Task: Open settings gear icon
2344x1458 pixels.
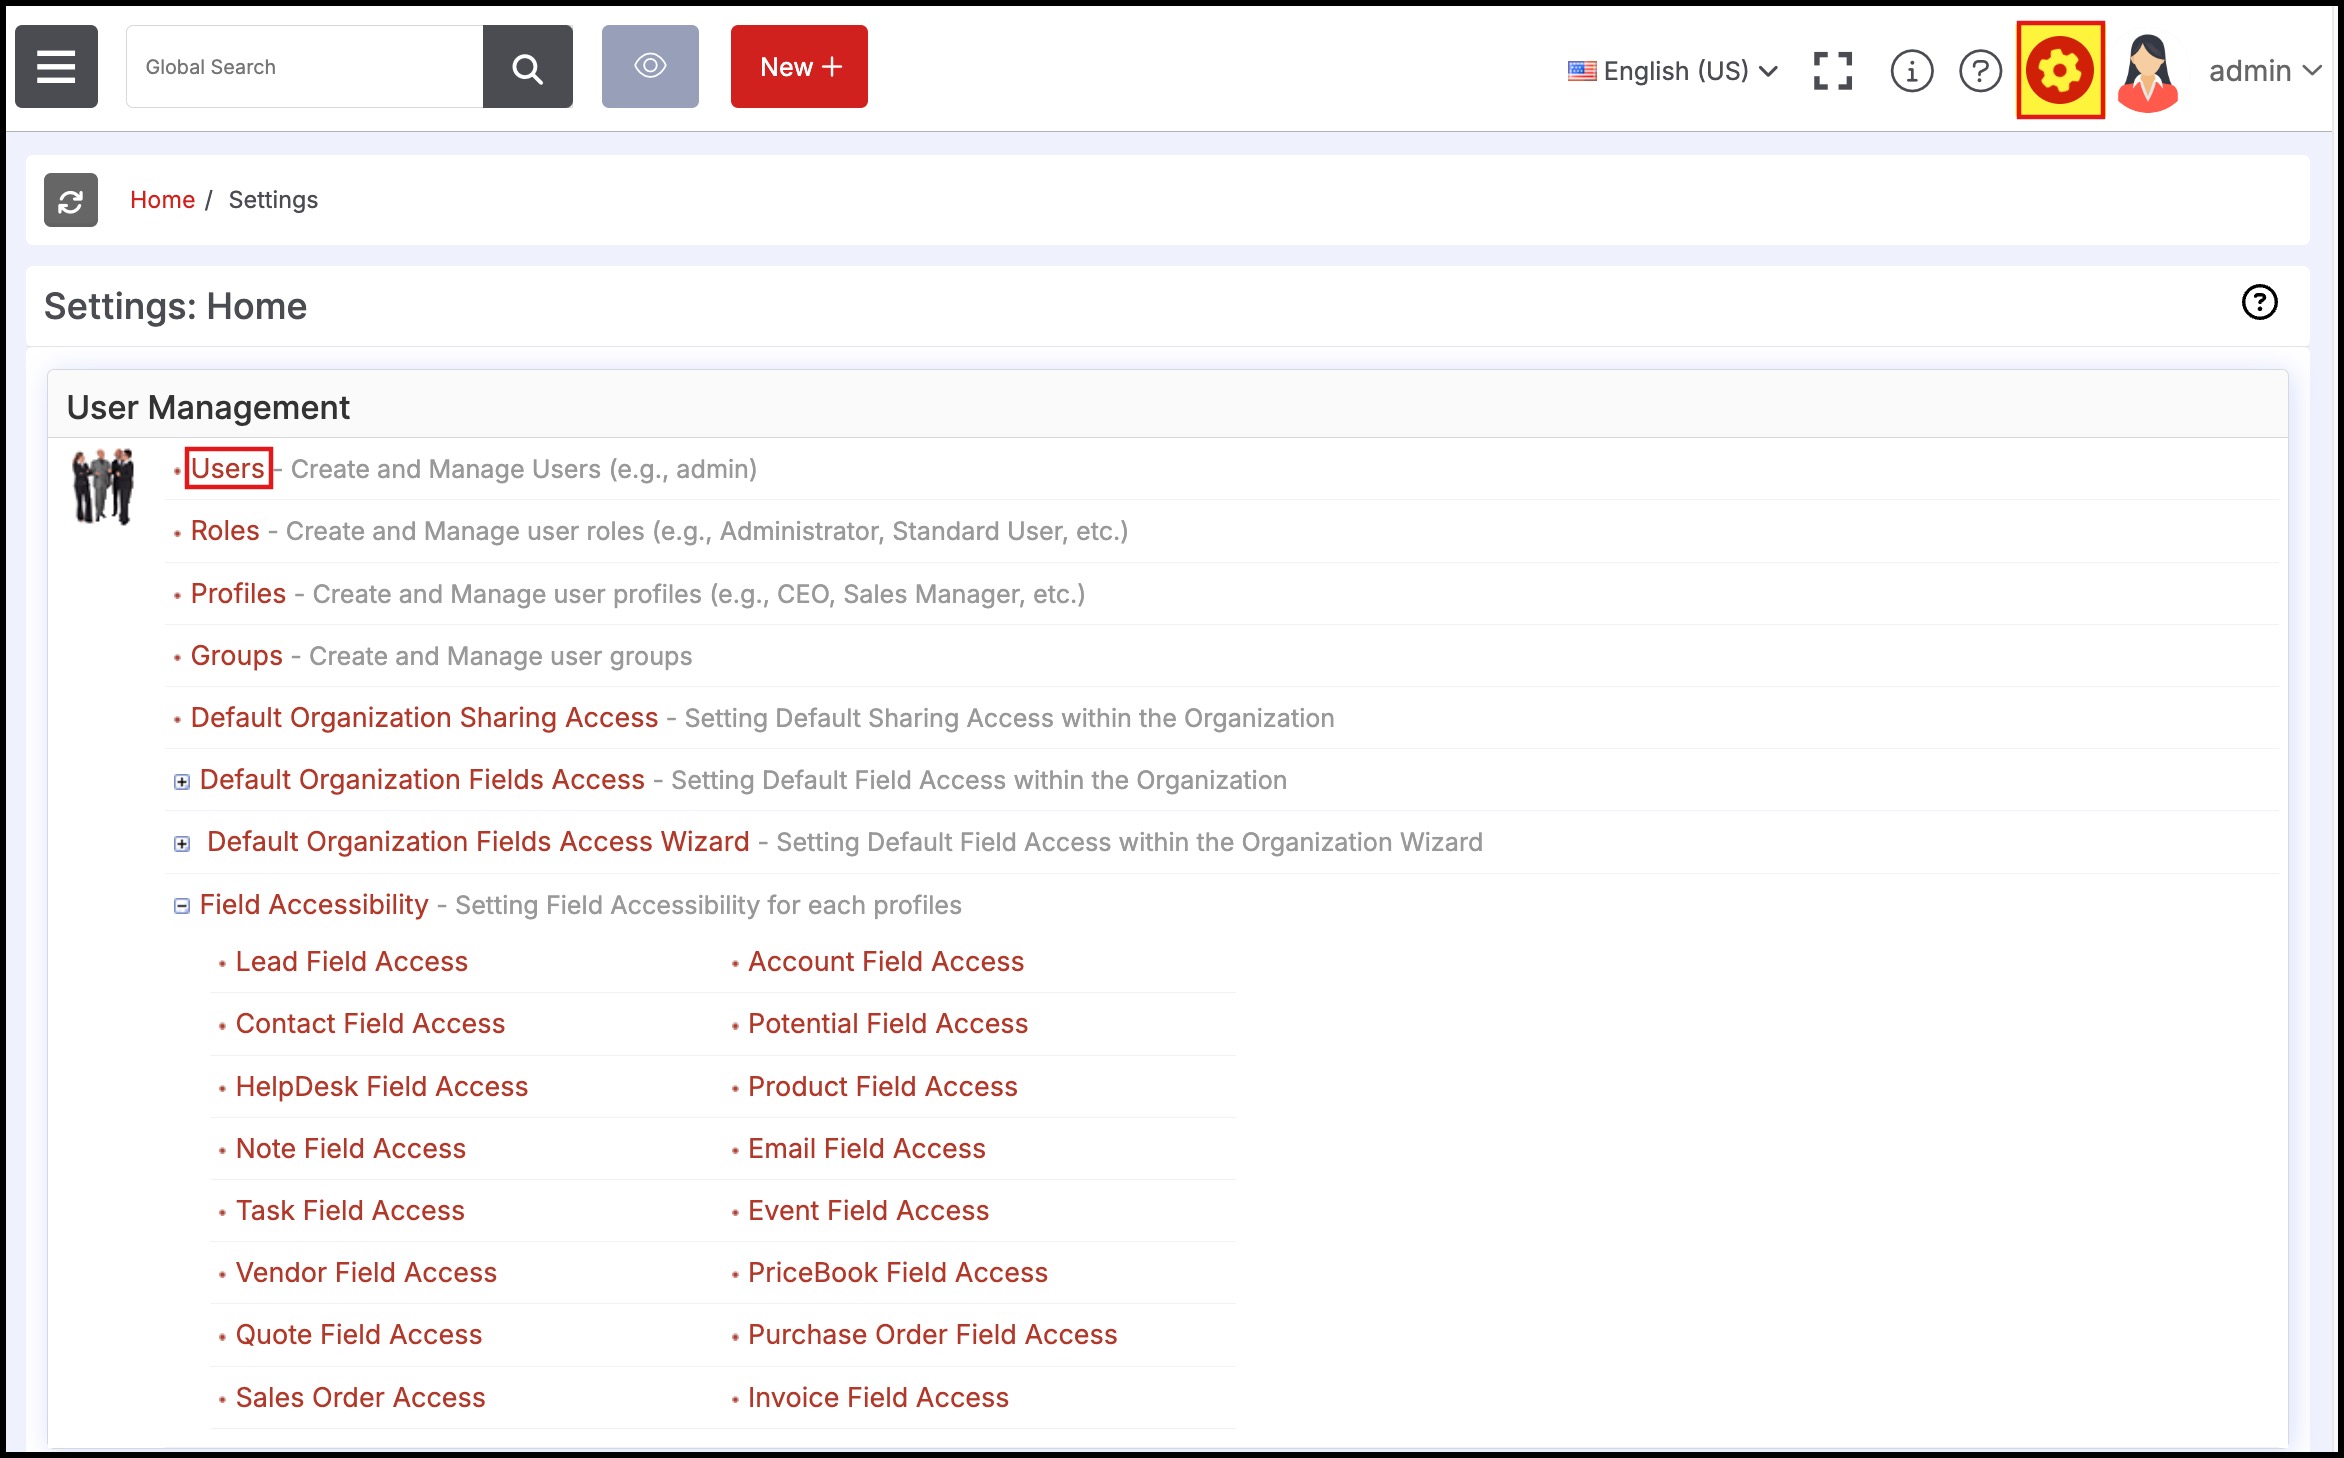Action: click(x=2060, y=71)
